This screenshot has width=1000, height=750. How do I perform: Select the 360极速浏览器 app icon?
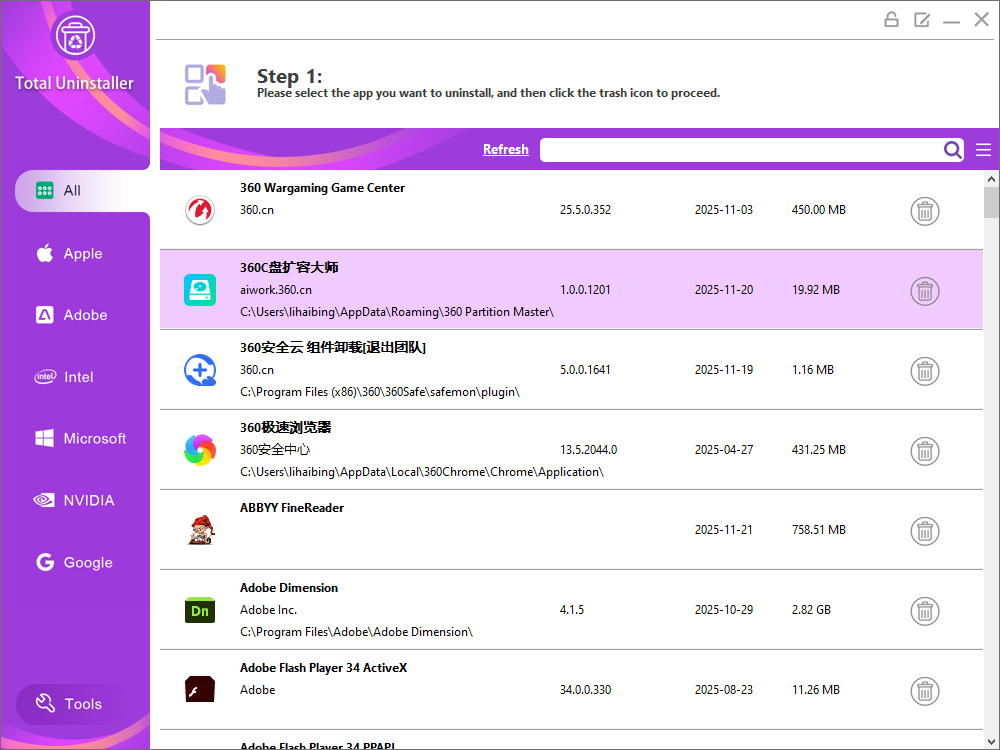(x=200, y=450)
